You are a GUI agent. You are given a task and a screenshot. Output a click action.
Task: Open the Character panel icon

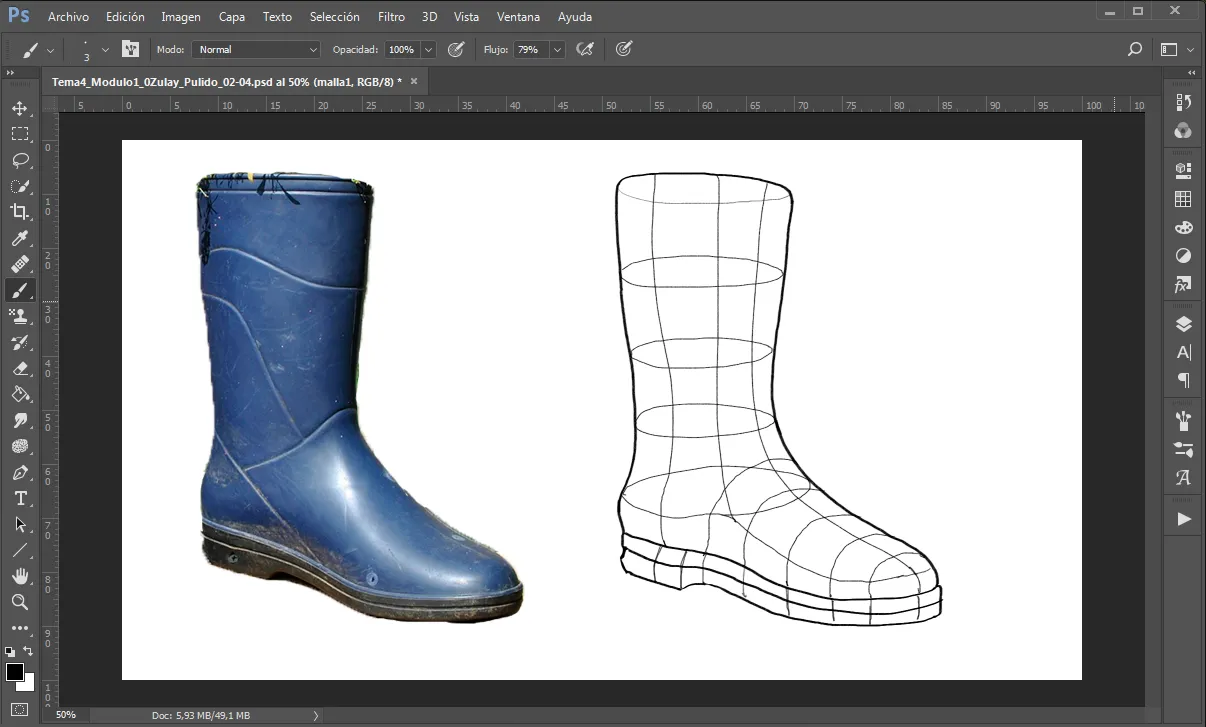pos(1184,353)
